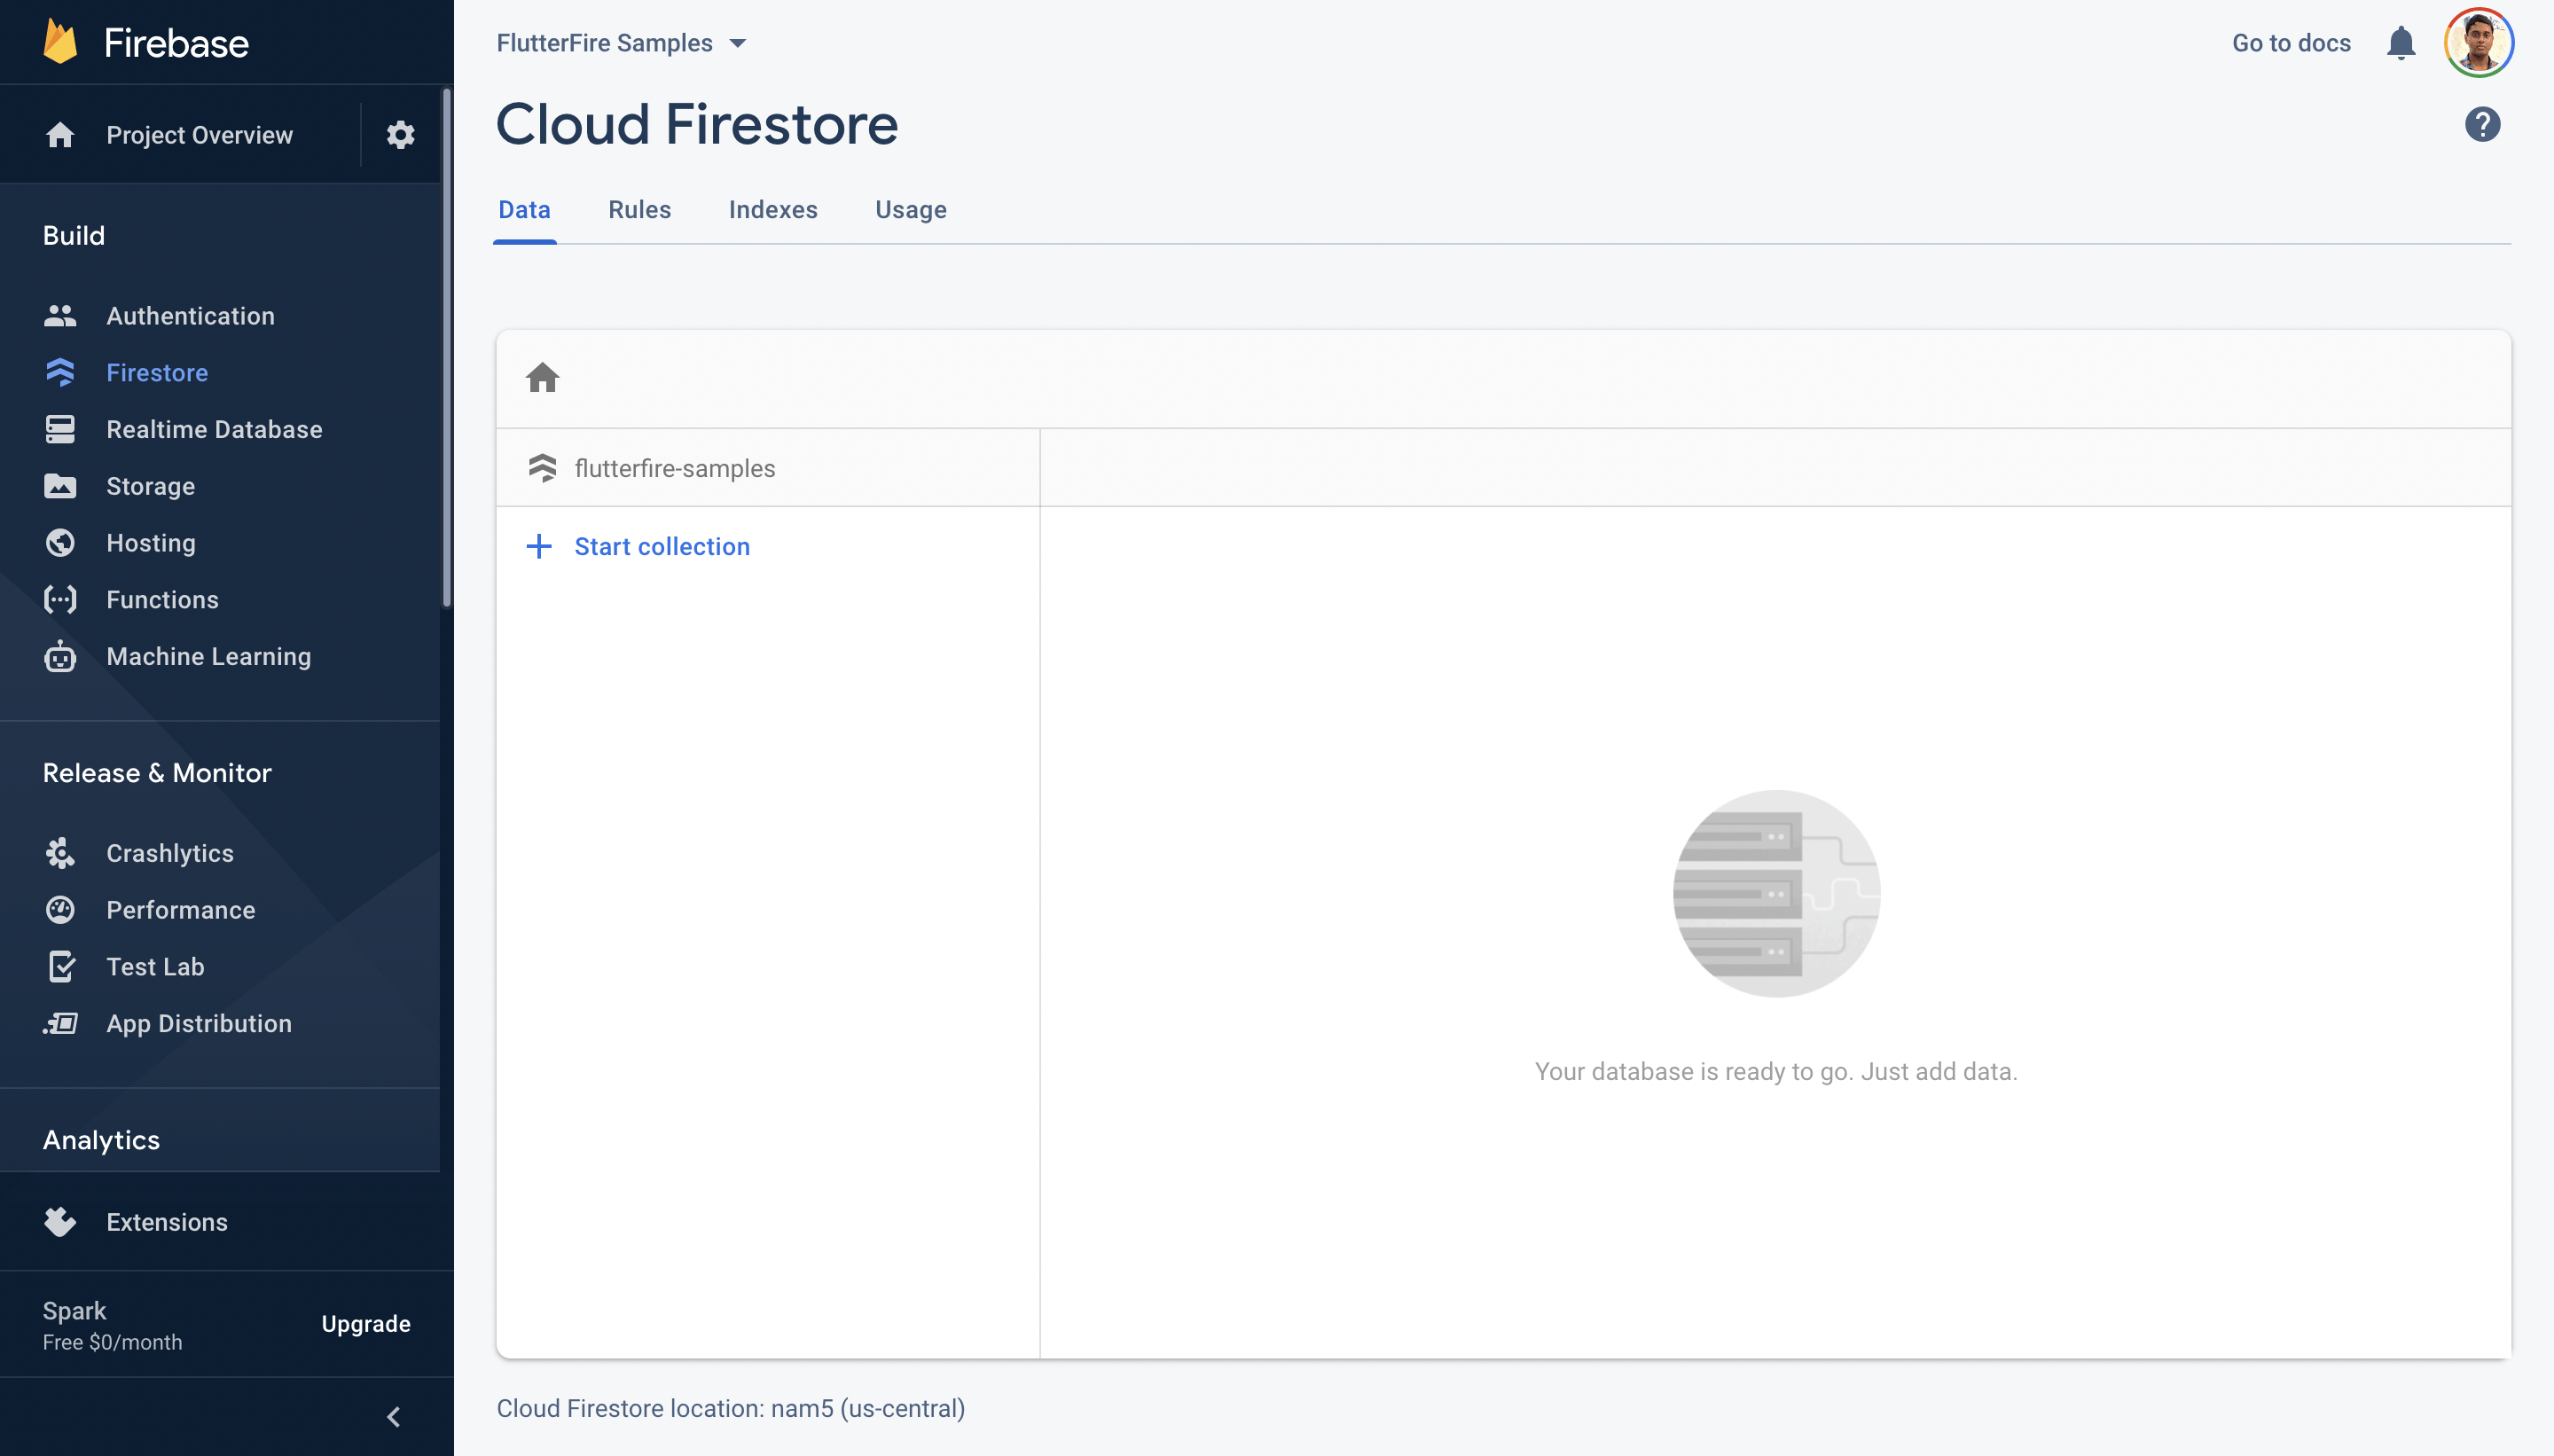Click the Upgrade plan button
This screenshot has height=1456, width=2554.
366,1323
